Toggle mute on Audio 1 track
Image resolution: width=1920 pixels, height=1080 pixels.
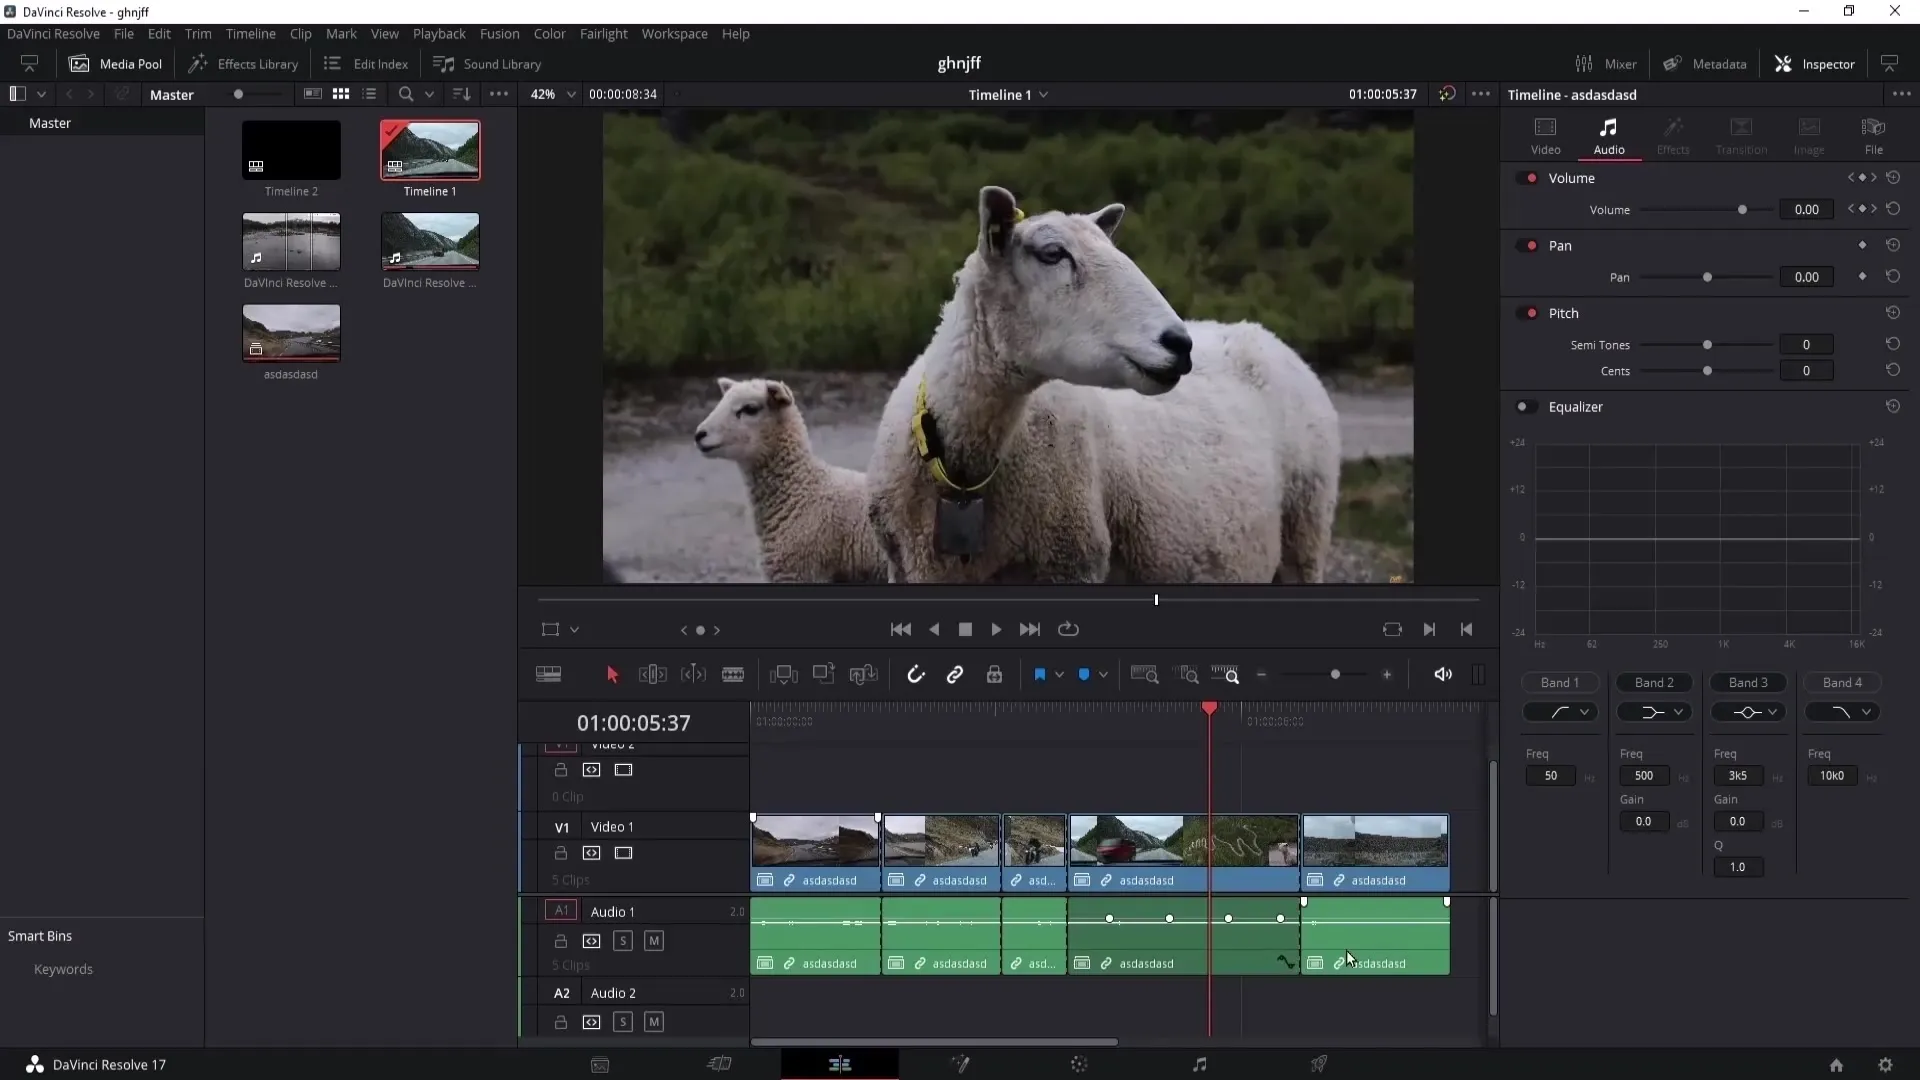(654, 940)
